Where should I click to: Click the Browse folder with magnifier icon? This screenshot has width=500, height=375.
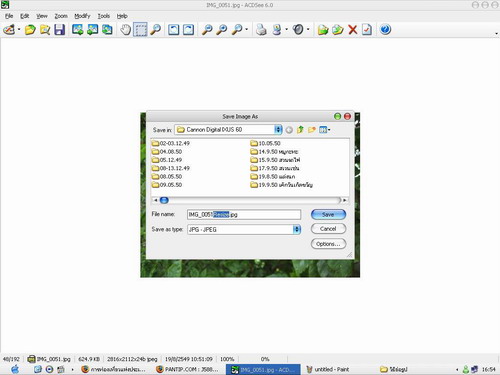coord(45,30)
